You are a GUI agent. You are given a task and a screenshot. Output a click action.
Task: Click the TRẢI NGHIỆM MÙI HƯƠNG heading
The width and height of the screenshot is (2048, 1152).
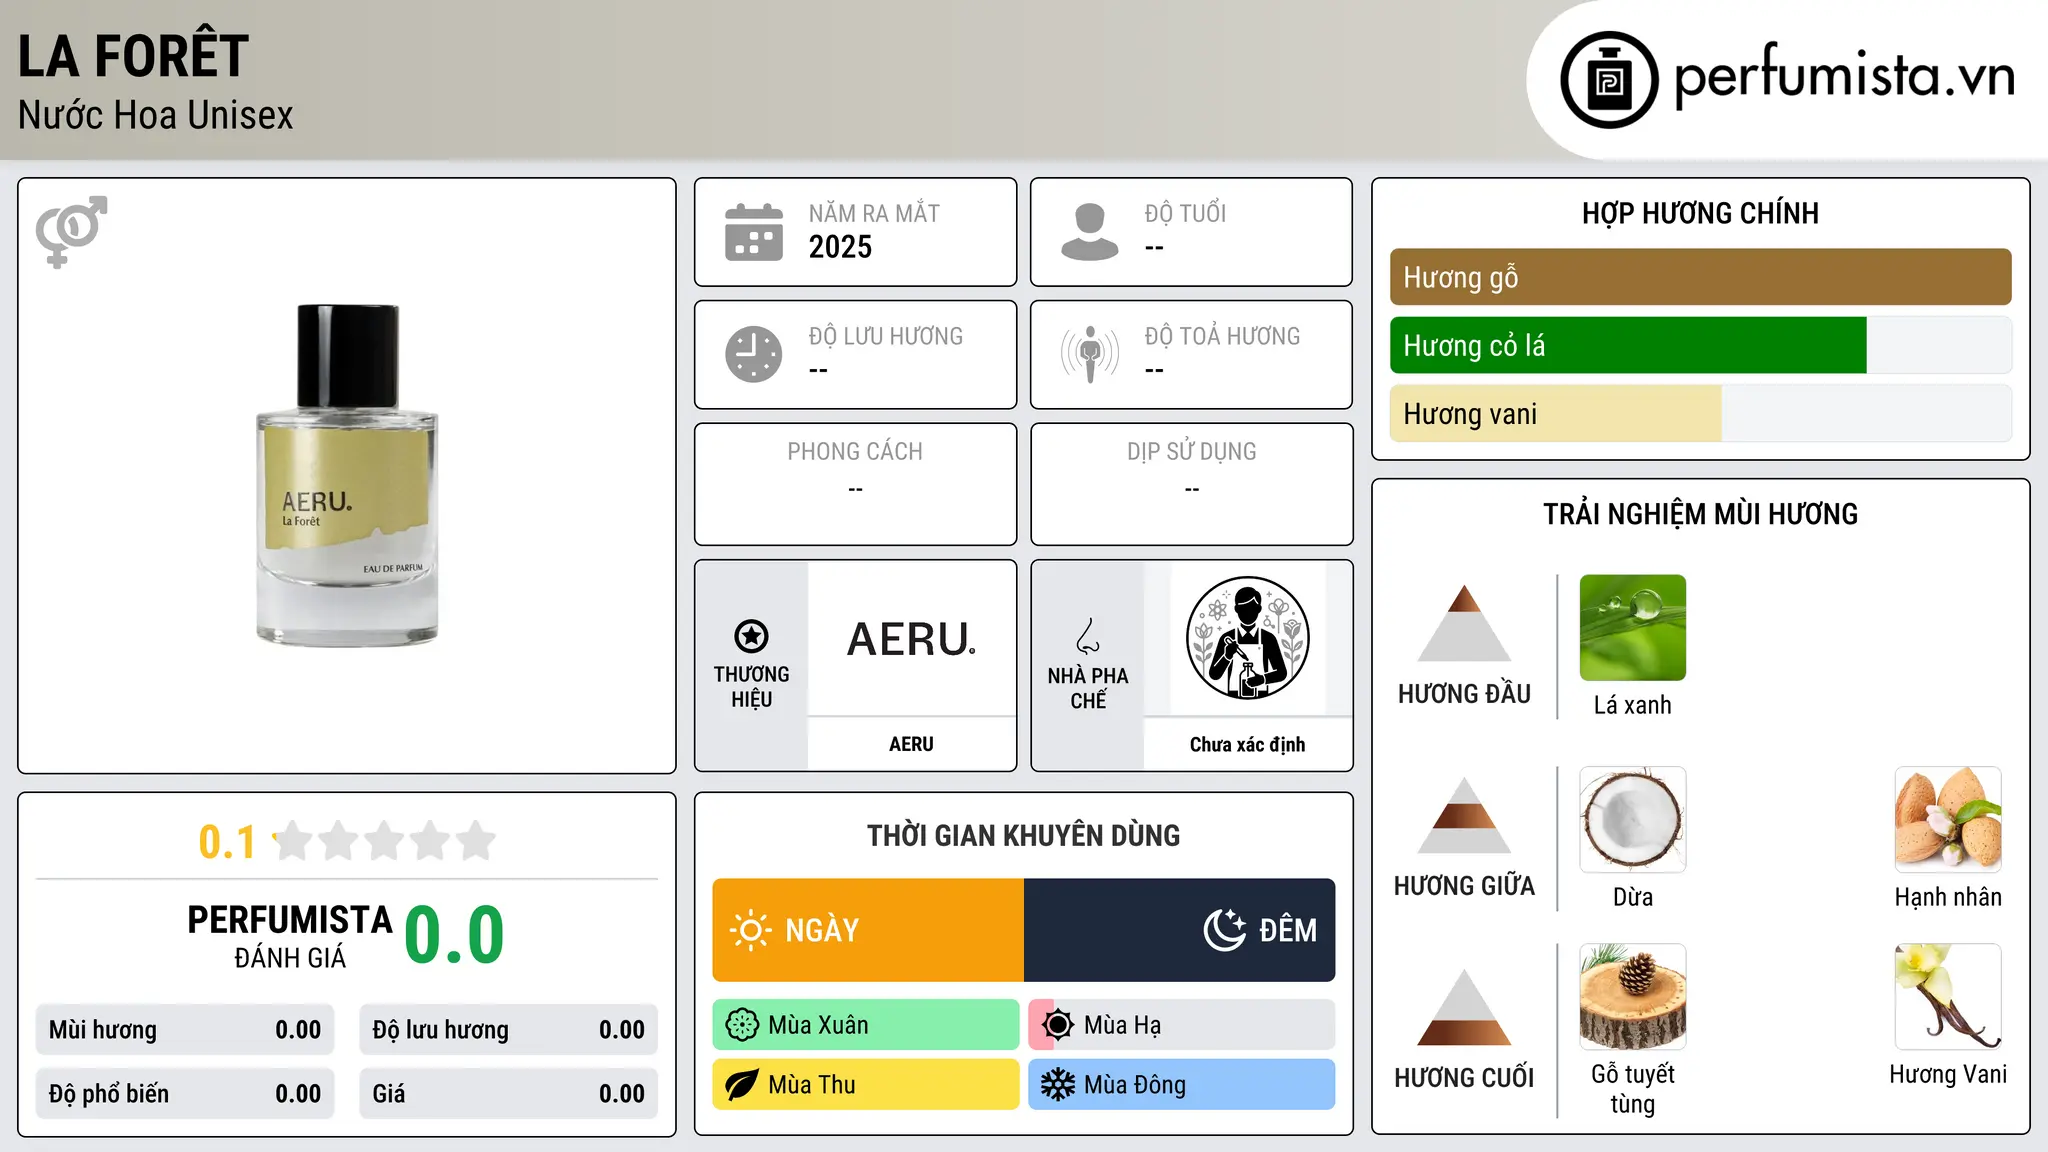click(x=1700, y=514)
